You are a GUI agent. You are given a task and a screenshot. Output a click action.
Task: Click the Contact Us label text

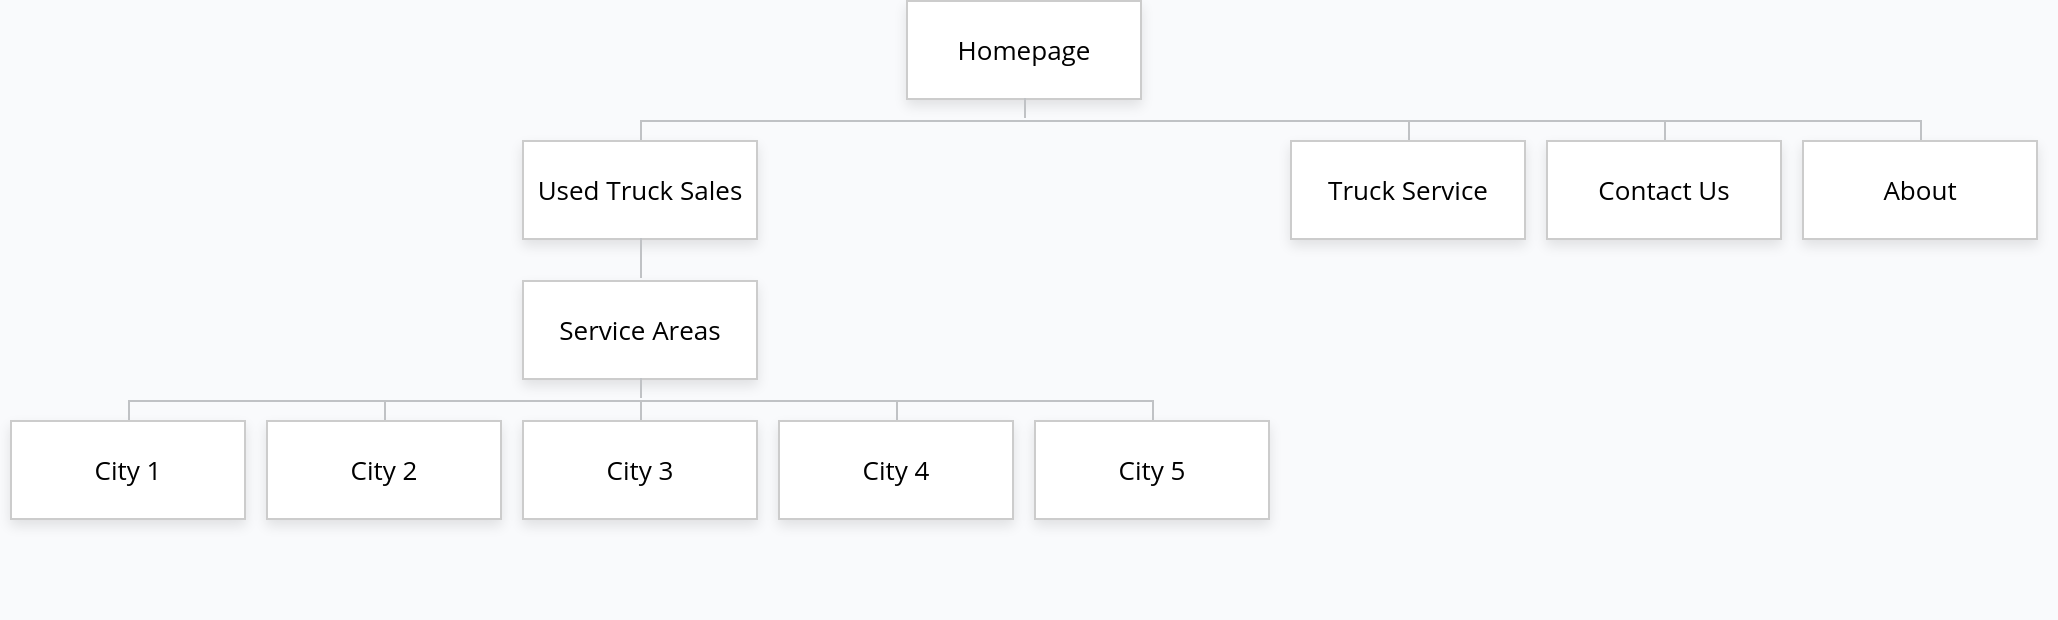[x=1664, y=191]
